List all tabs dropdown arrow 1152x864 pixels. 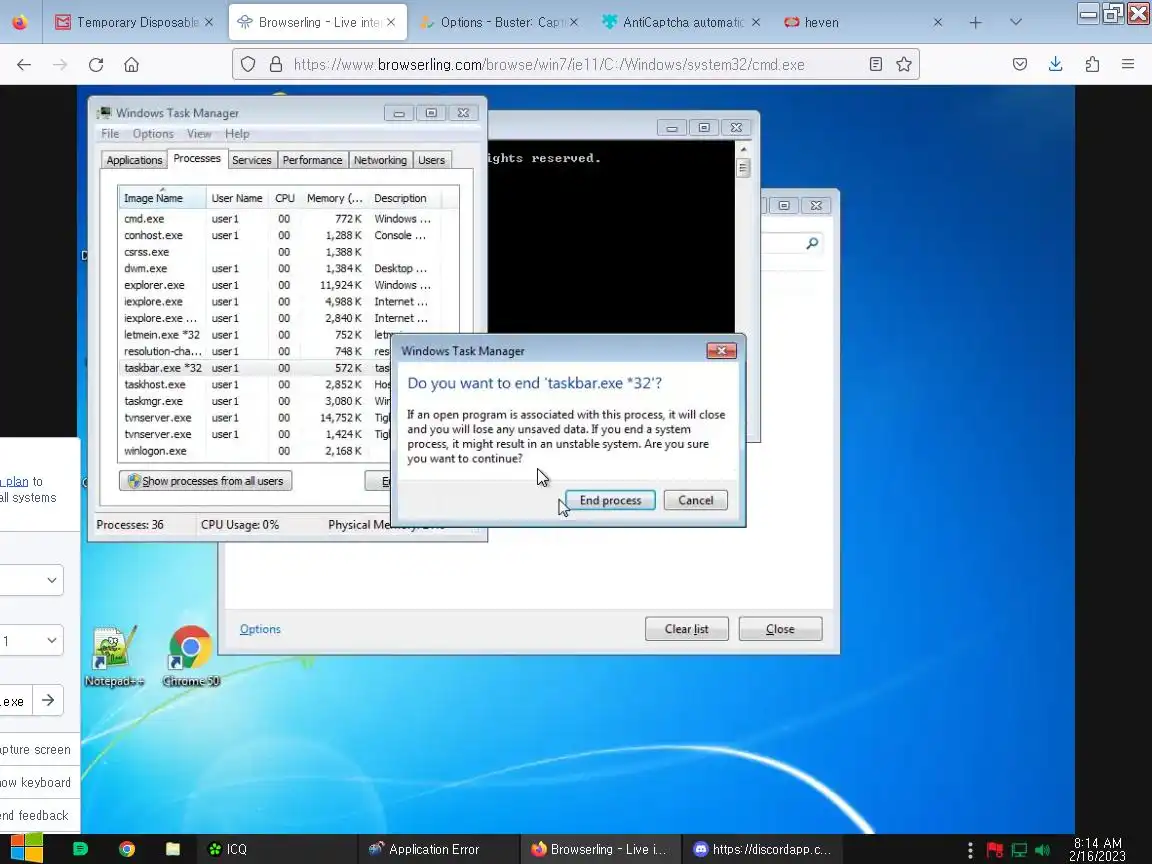click(1015, 23)
